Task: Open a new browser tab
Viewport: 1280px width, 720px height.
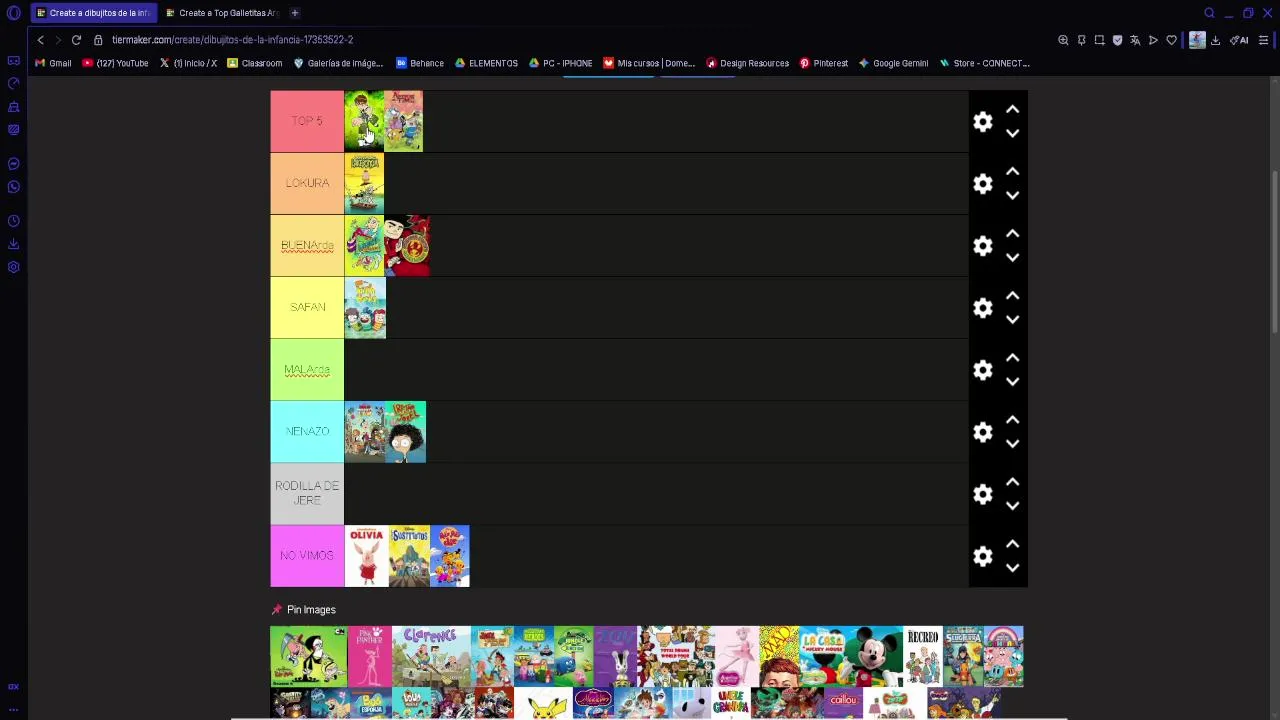Action: [295, 13]
